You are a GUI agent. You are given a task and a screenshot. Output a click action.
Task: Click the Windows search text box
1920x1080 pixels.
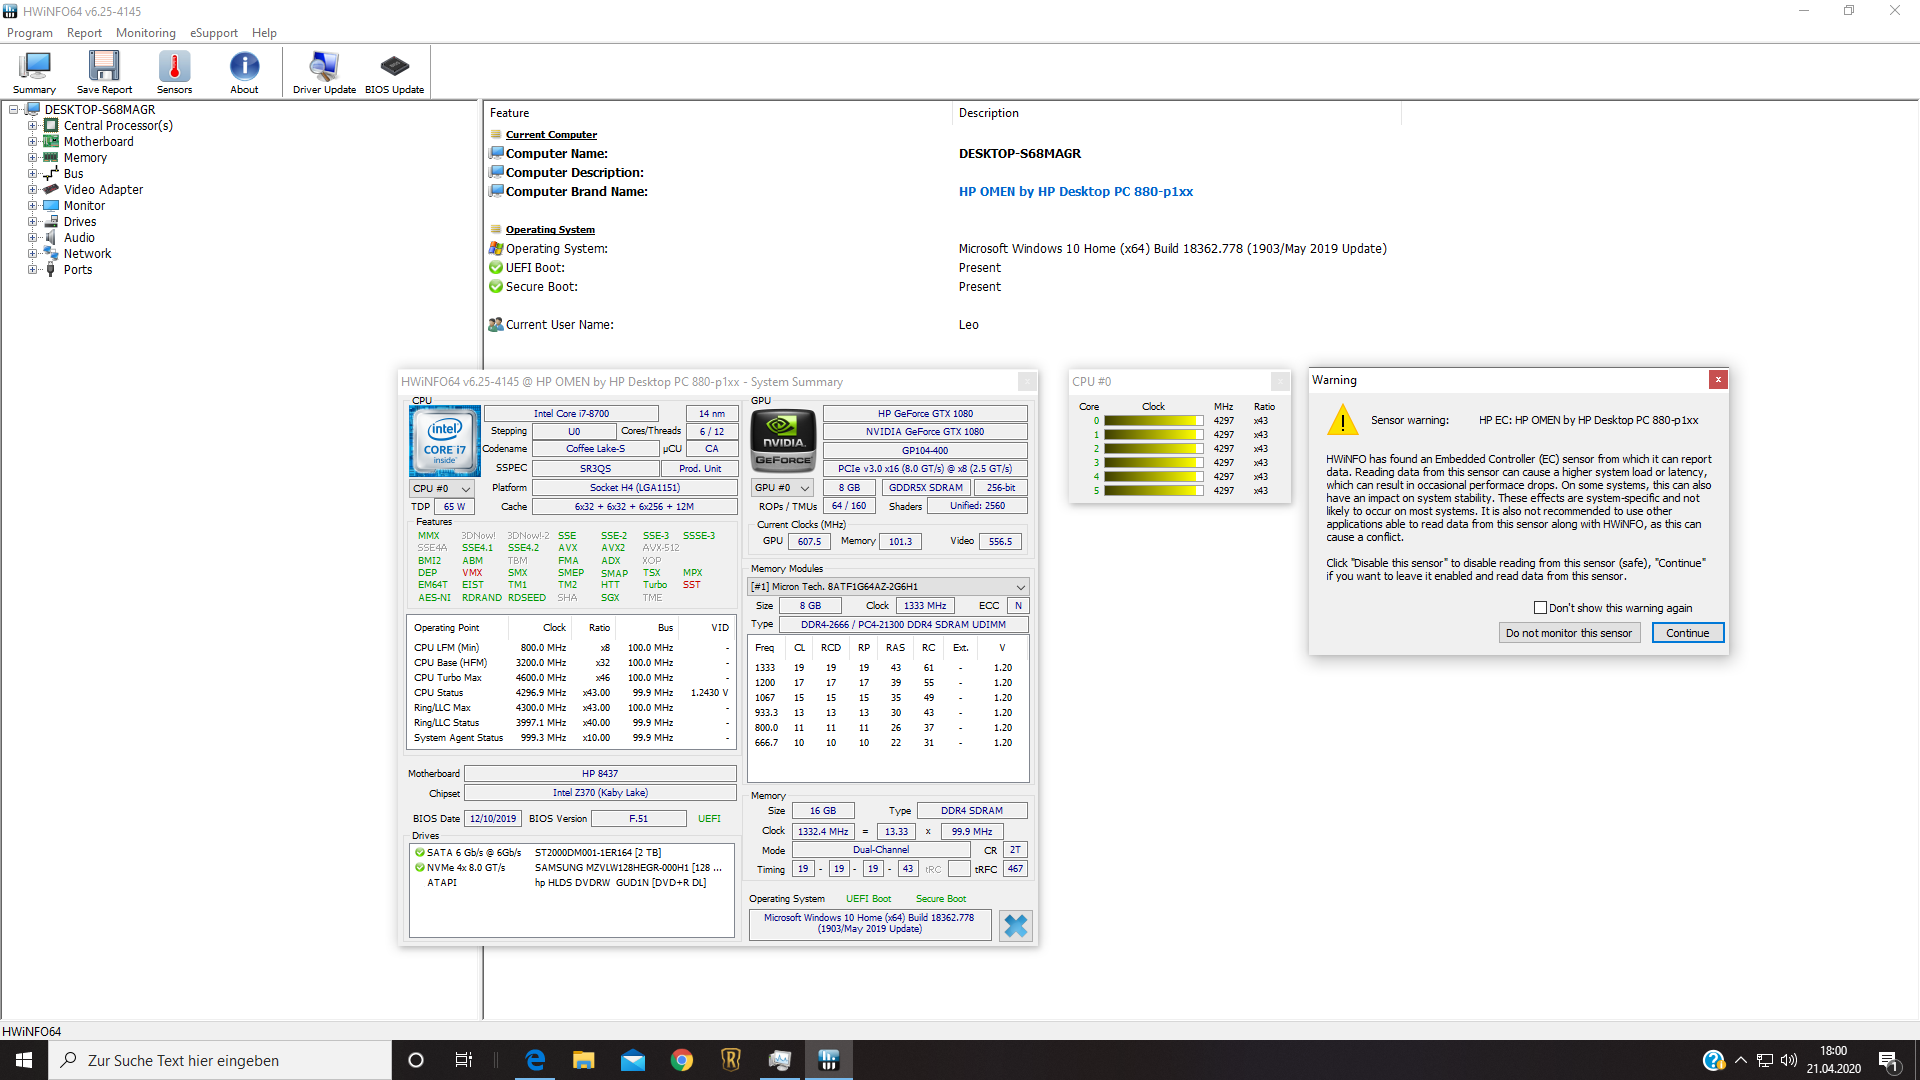[220, 1060]
